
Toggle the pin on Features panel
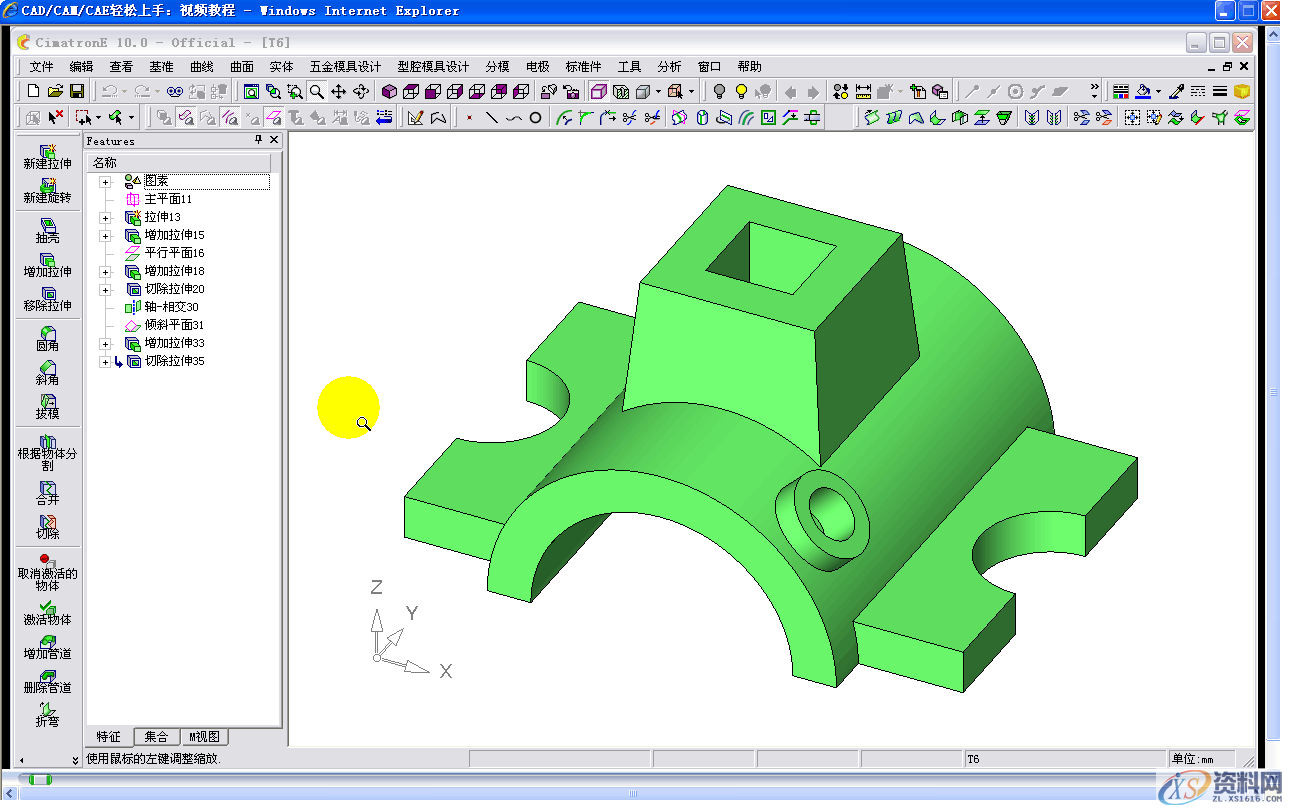click(258, 141)
